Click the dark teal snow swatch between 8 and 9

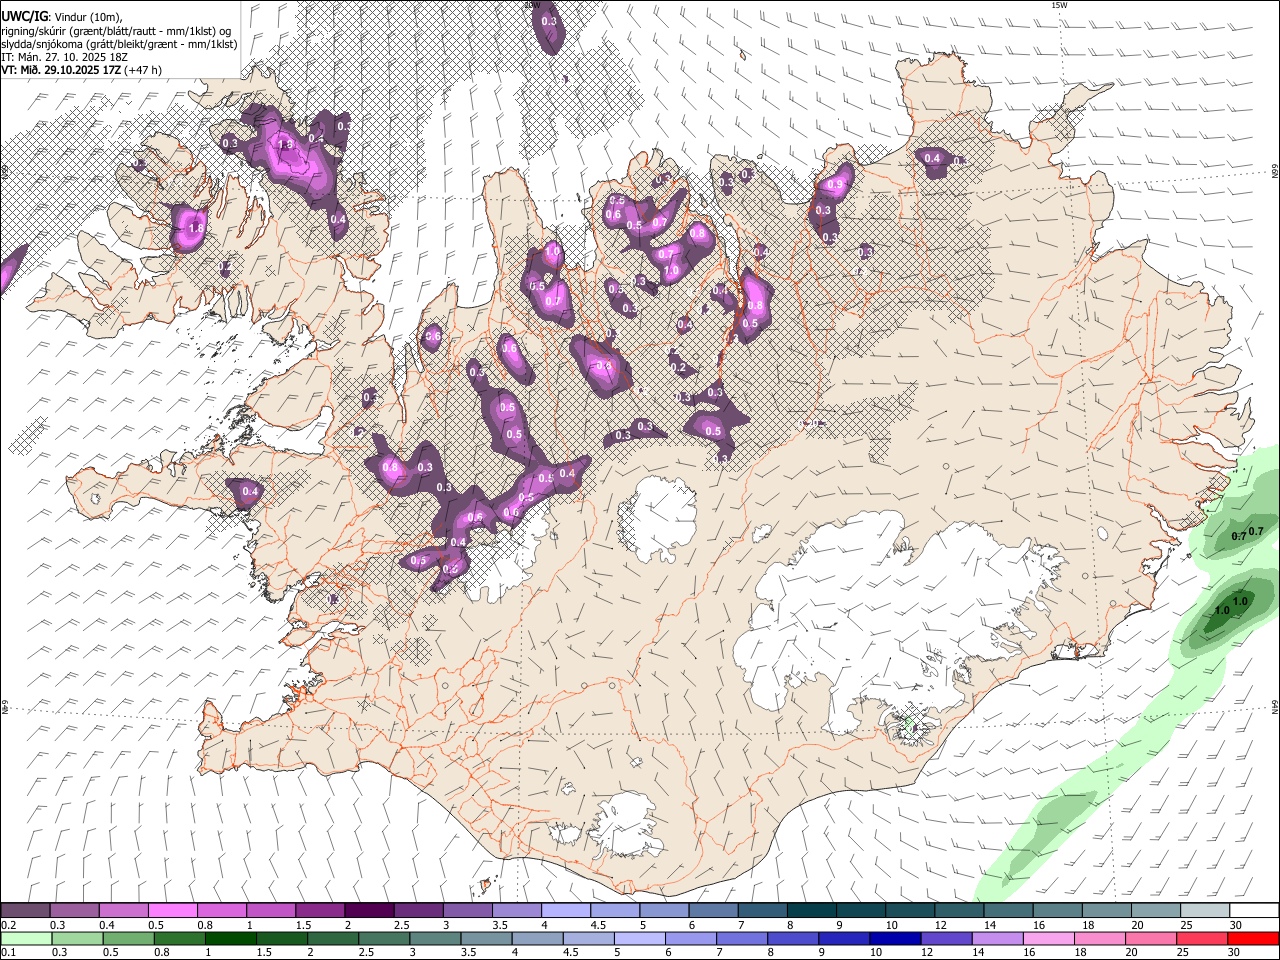811,911
